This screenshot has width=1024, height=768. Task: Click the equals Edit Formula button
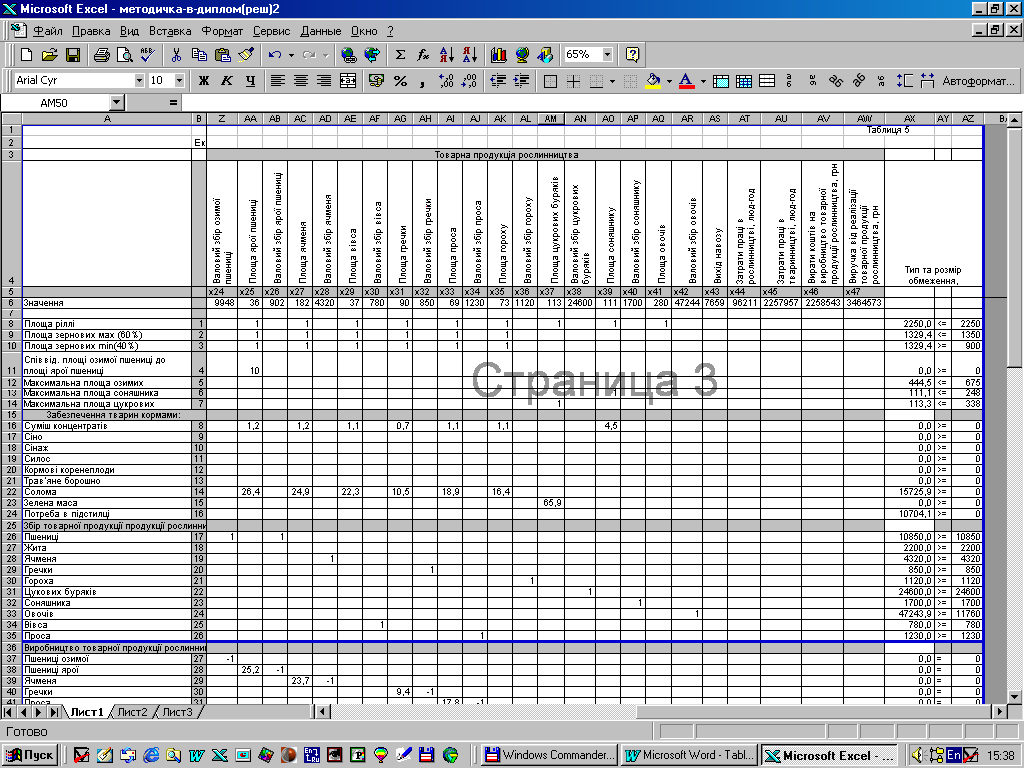173,103
